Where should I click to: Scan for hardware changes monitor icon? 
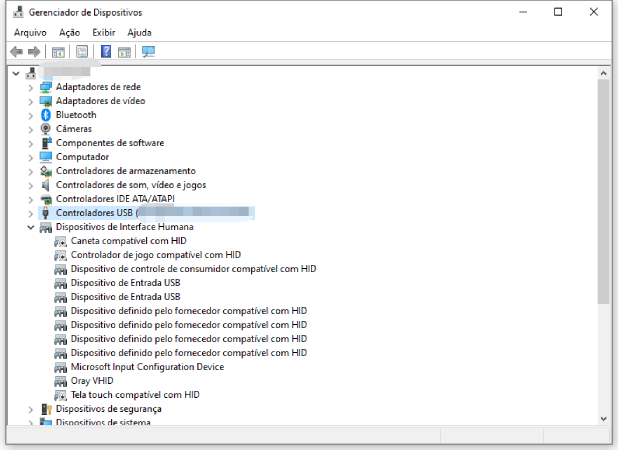pos(148,52)
